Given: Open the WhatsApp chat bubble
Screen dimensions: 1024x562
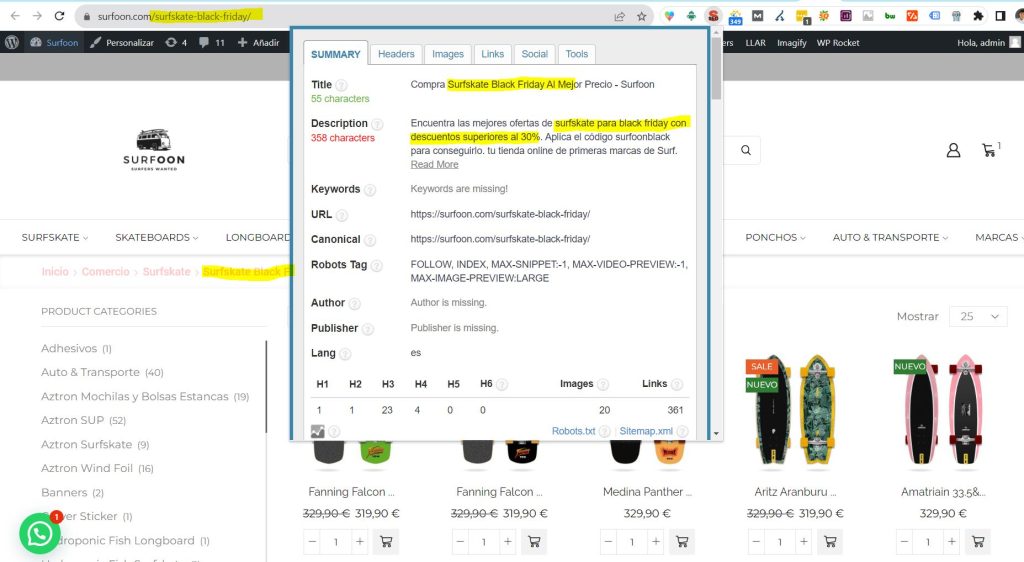Looking at the screenshot, I should pyautogui.click(x=40, y=533).
